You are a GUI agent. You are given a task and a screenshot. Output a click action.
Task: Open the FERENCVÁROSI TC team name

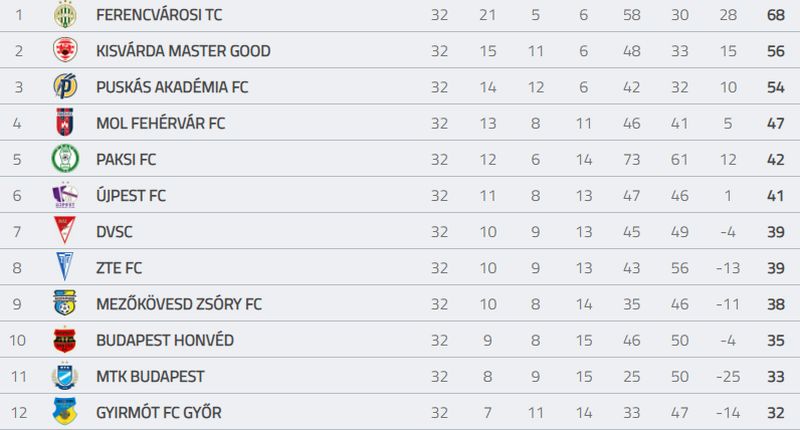click(159, 15)
